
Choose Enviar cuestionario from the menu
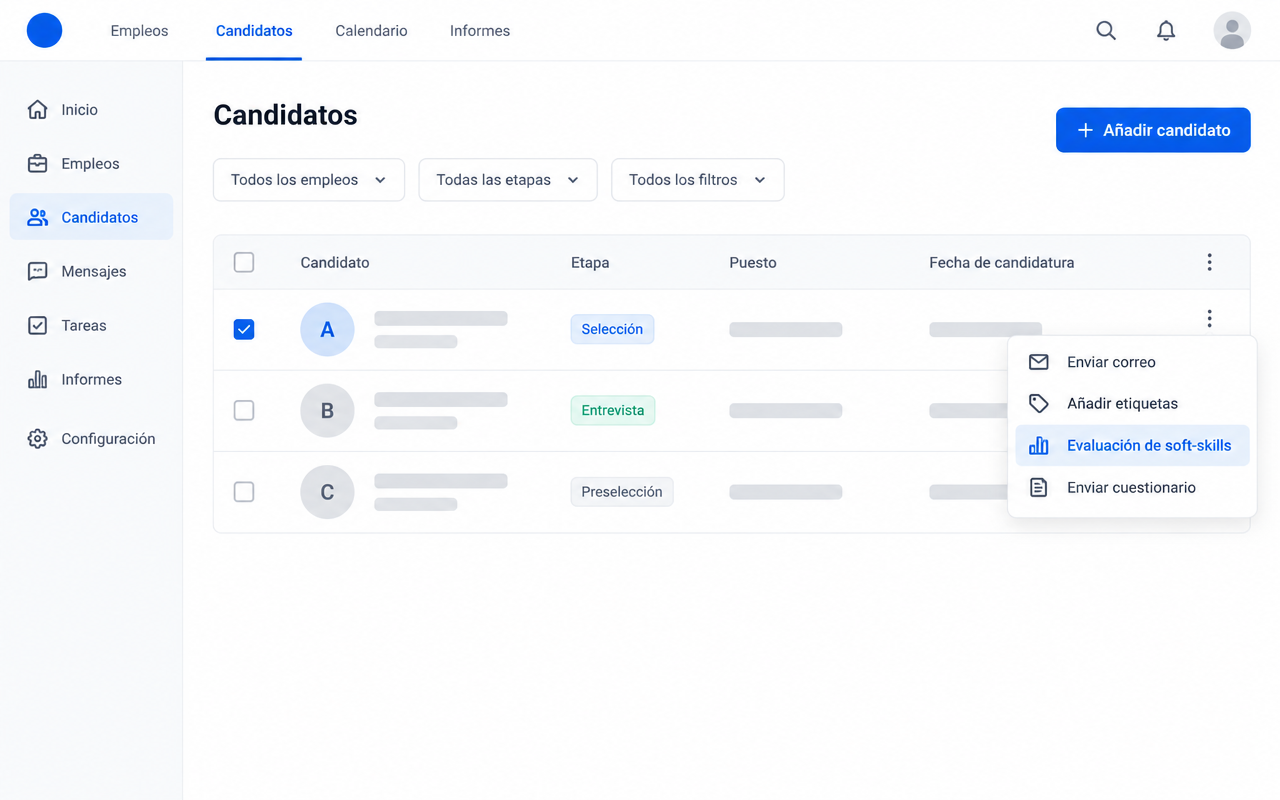[x=1132, y=488]
